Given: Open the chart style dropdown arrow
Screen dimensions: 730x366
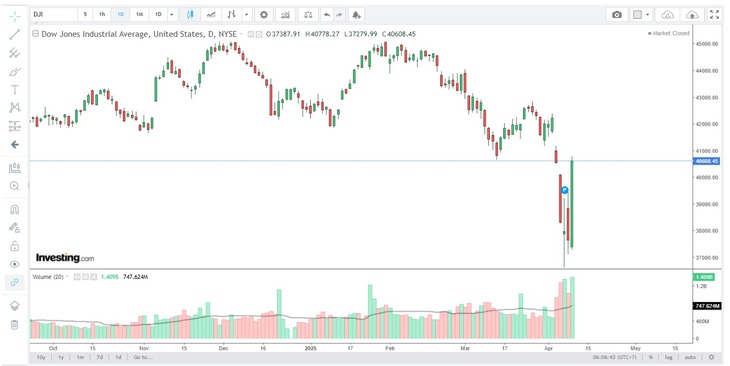Looking at the screenshot, I should 247,14.
